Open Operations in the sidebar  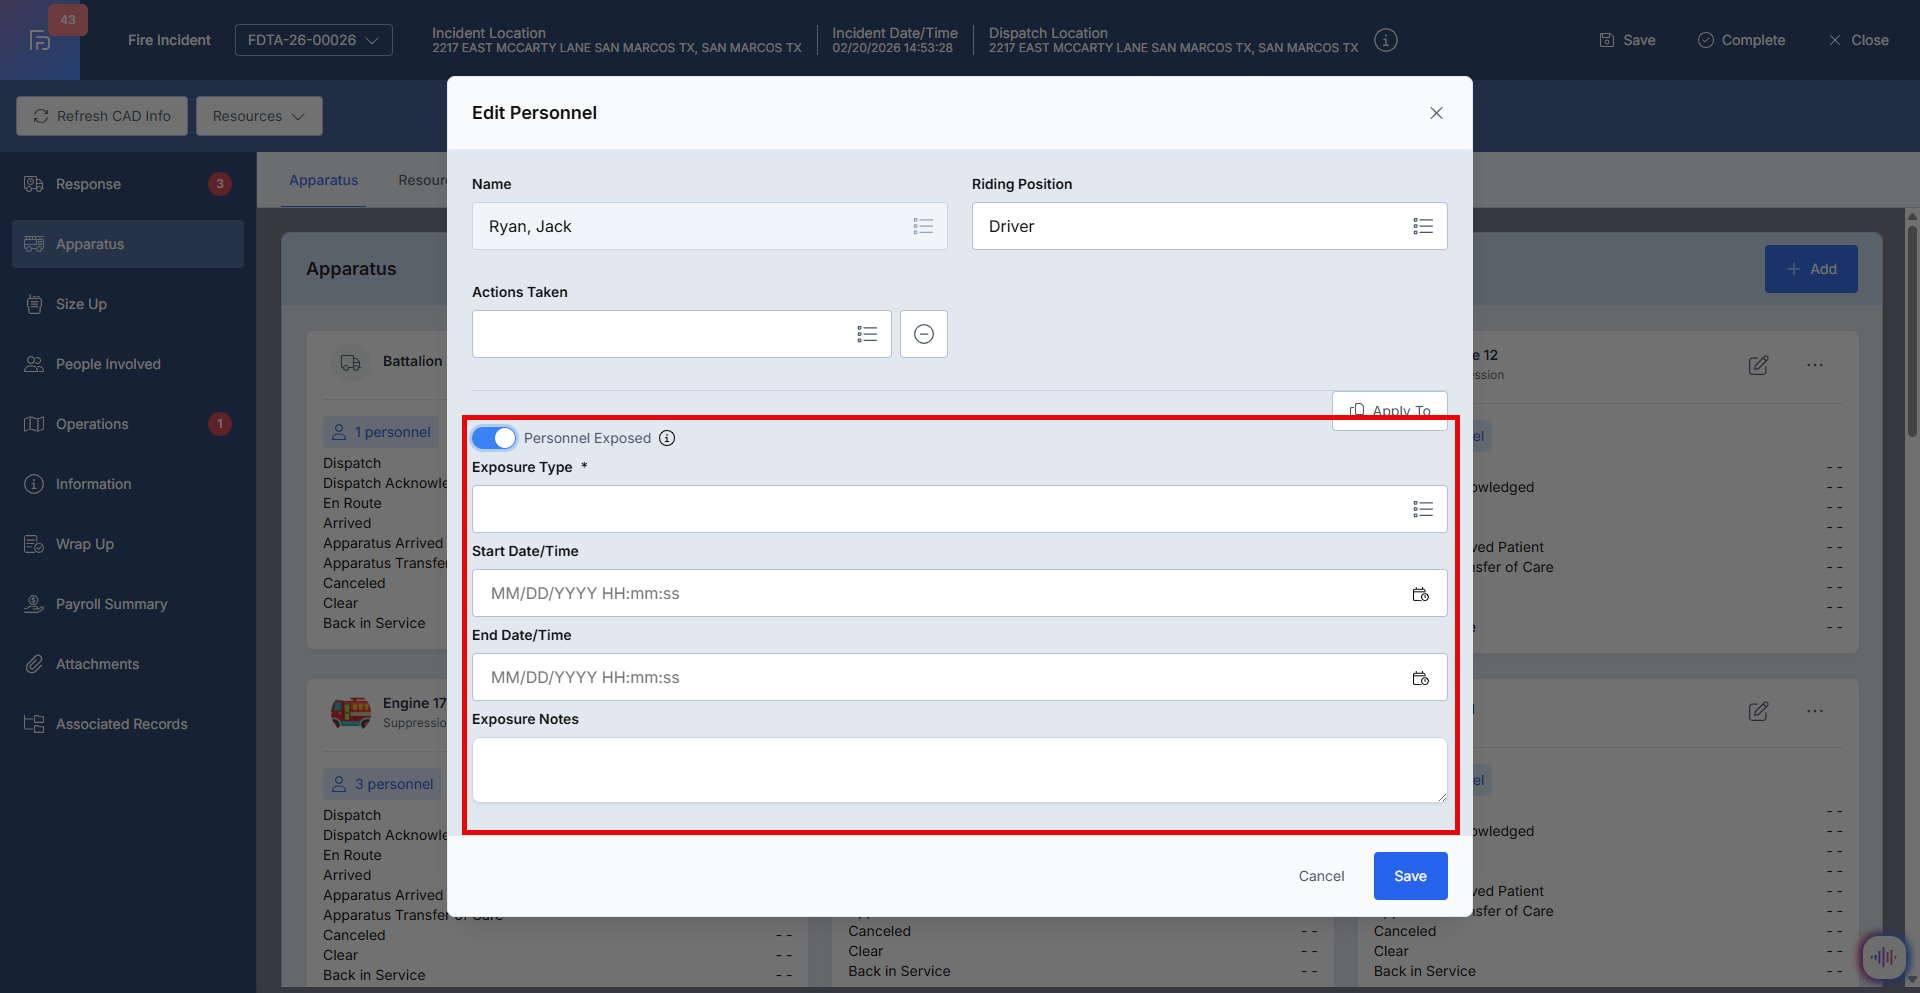(x=92, y=424)
